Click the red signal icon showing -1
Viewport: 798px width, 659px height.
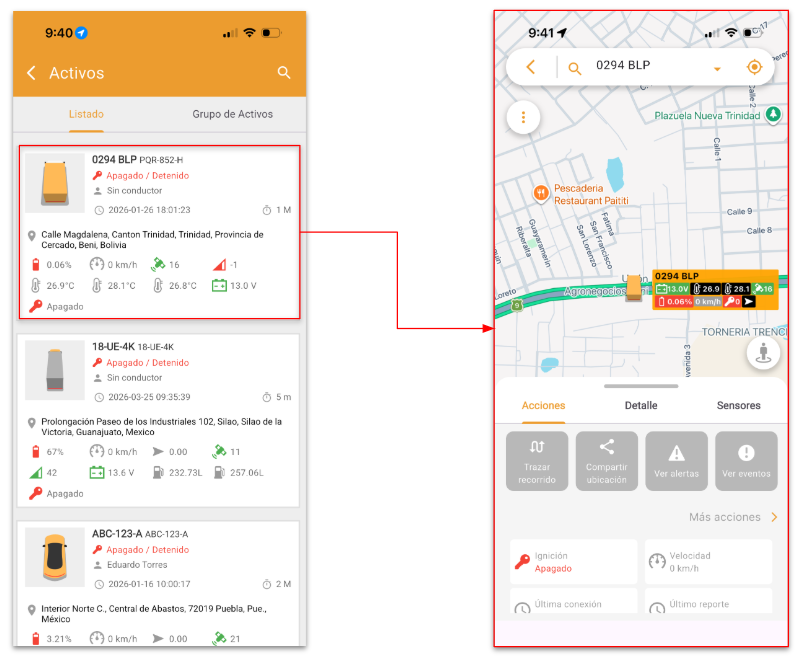[219, 265]
